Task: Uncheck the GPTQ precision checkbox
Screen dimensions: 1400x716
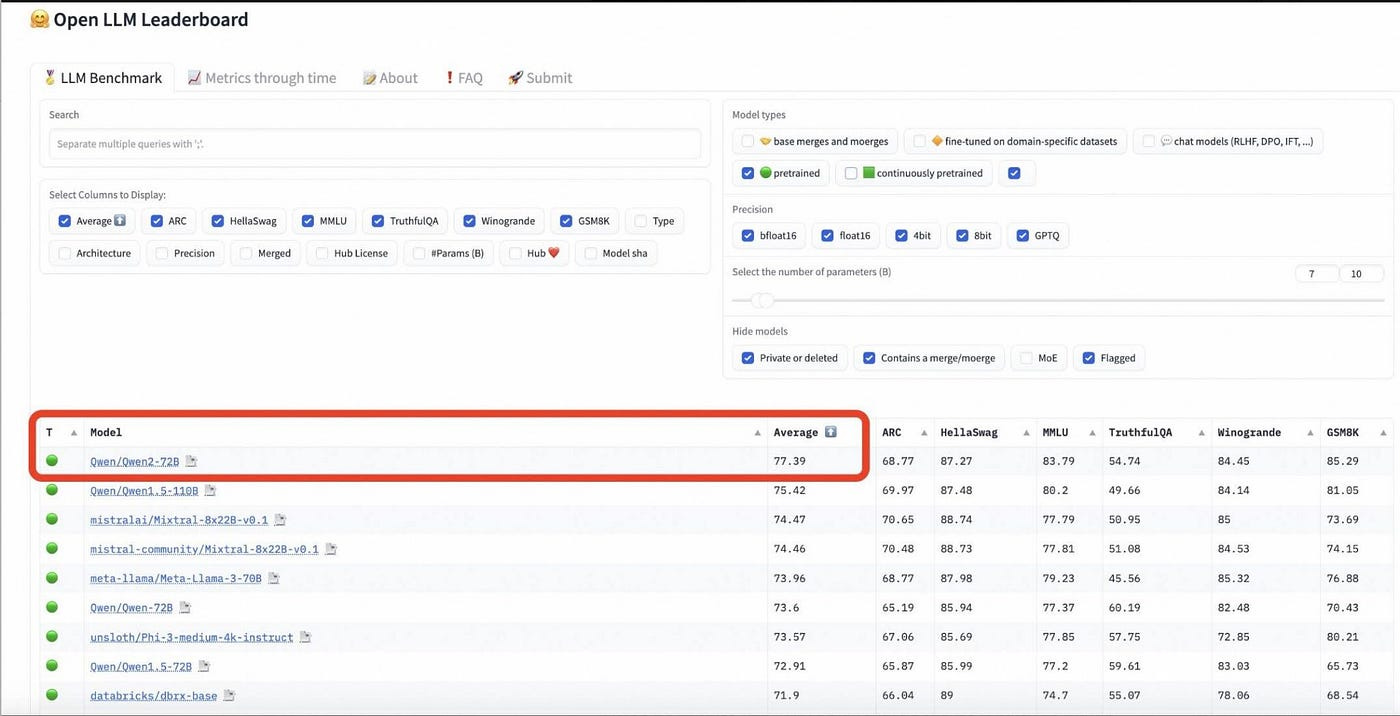Action: (1022, 236)
